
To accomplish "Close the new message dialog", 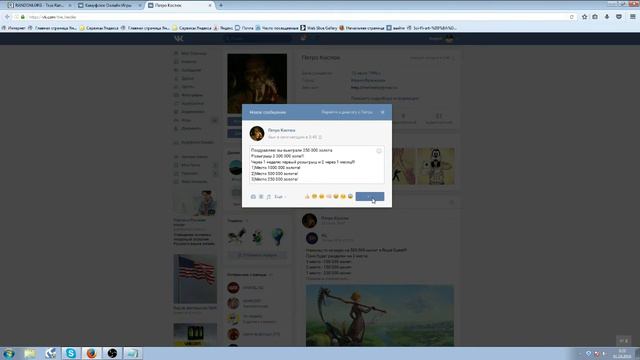I will (382, 112).
